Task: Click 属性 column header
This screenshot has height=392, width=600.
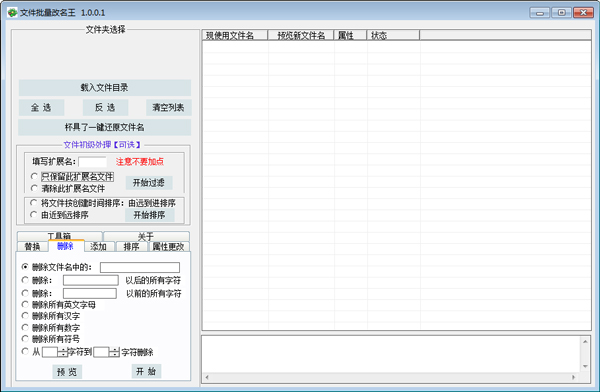Action: click(350, 35)
